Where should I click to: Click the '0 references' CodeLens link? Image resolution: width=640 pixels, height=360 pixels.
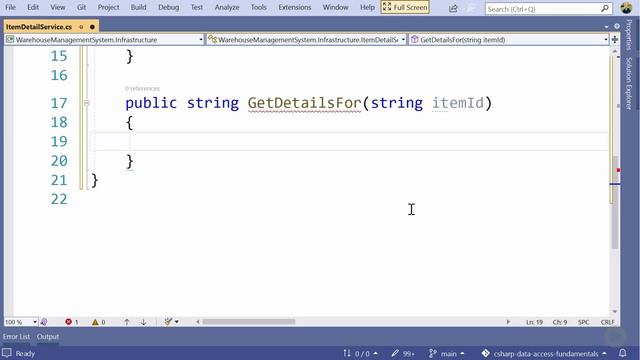(142, 89)
